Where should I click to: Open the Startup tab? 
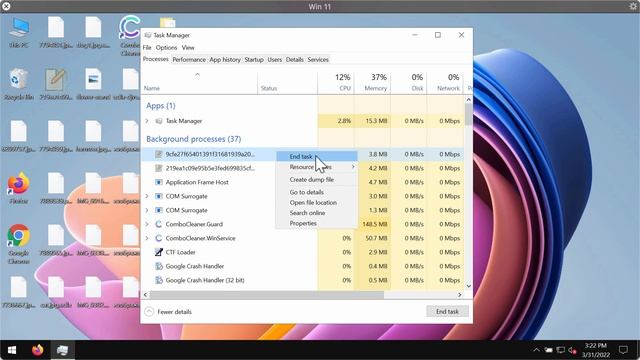point(254,60)
